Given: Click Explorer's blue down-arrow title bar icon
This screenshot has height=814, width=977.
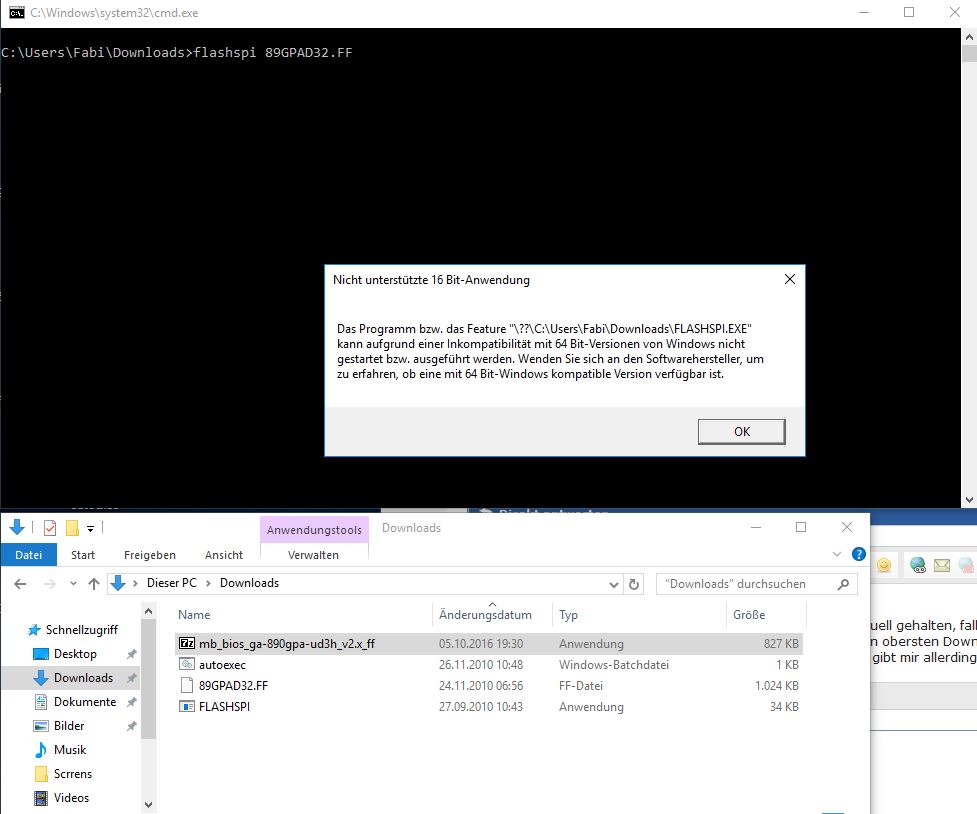Looking at the screenshot, I should pos(17,528).
